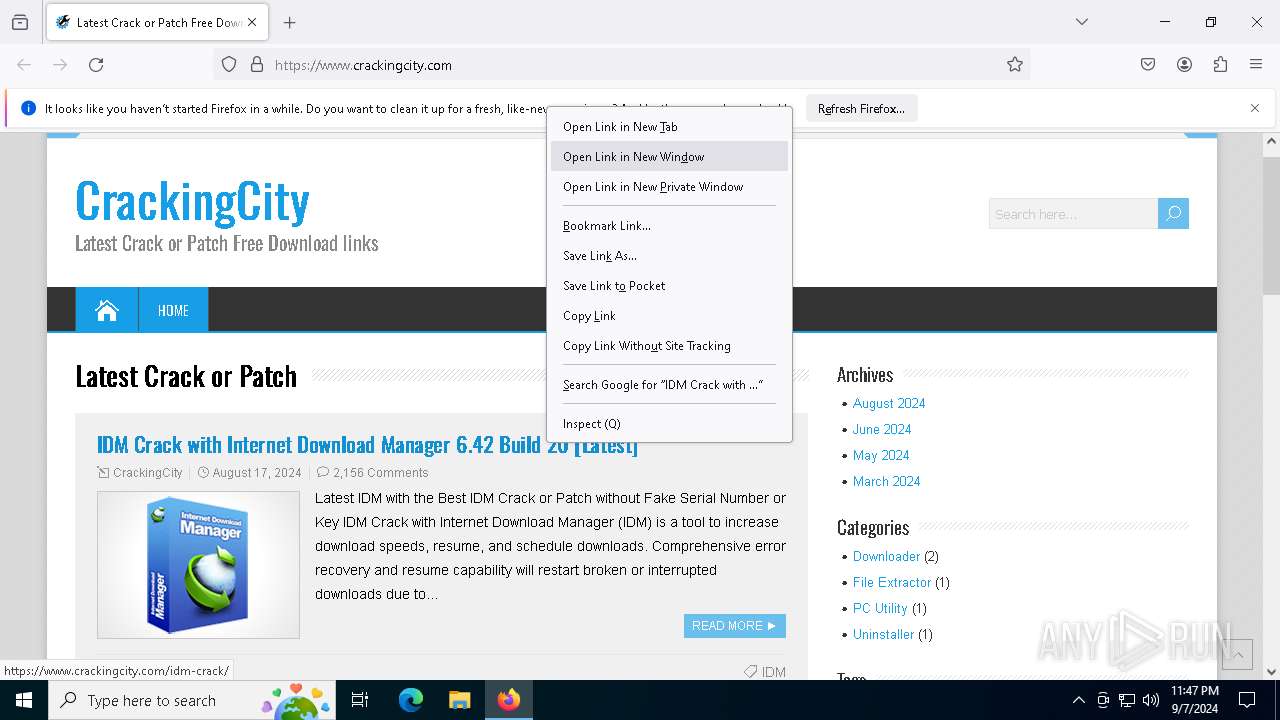
Task: Choose Inspect (Q) menu entry
Action: pos(669,424)
